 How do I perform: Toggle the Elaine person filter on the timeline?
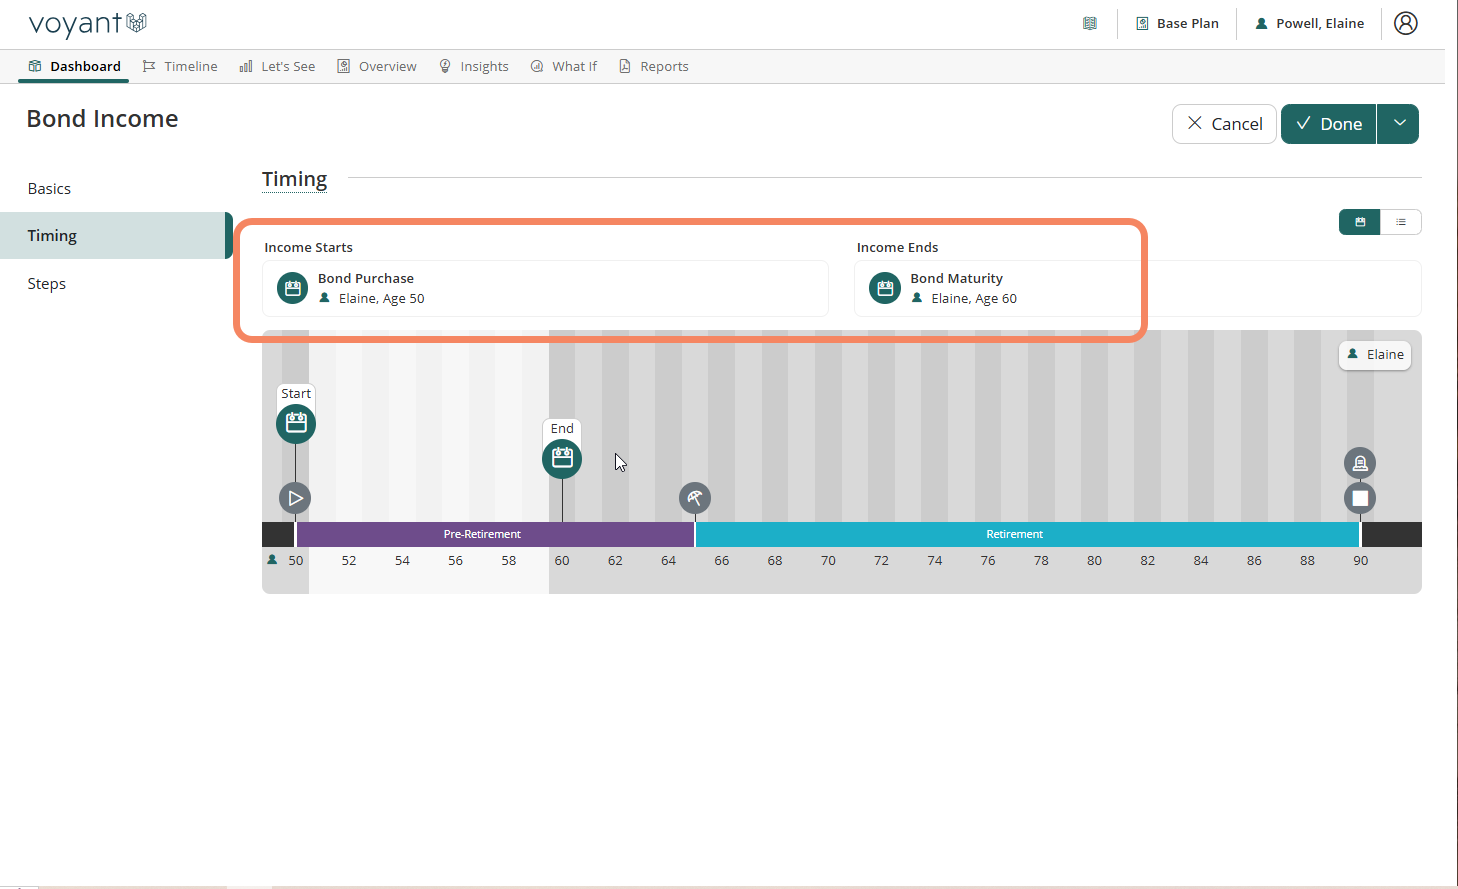pyautogui.click(x=1375, y=355)
